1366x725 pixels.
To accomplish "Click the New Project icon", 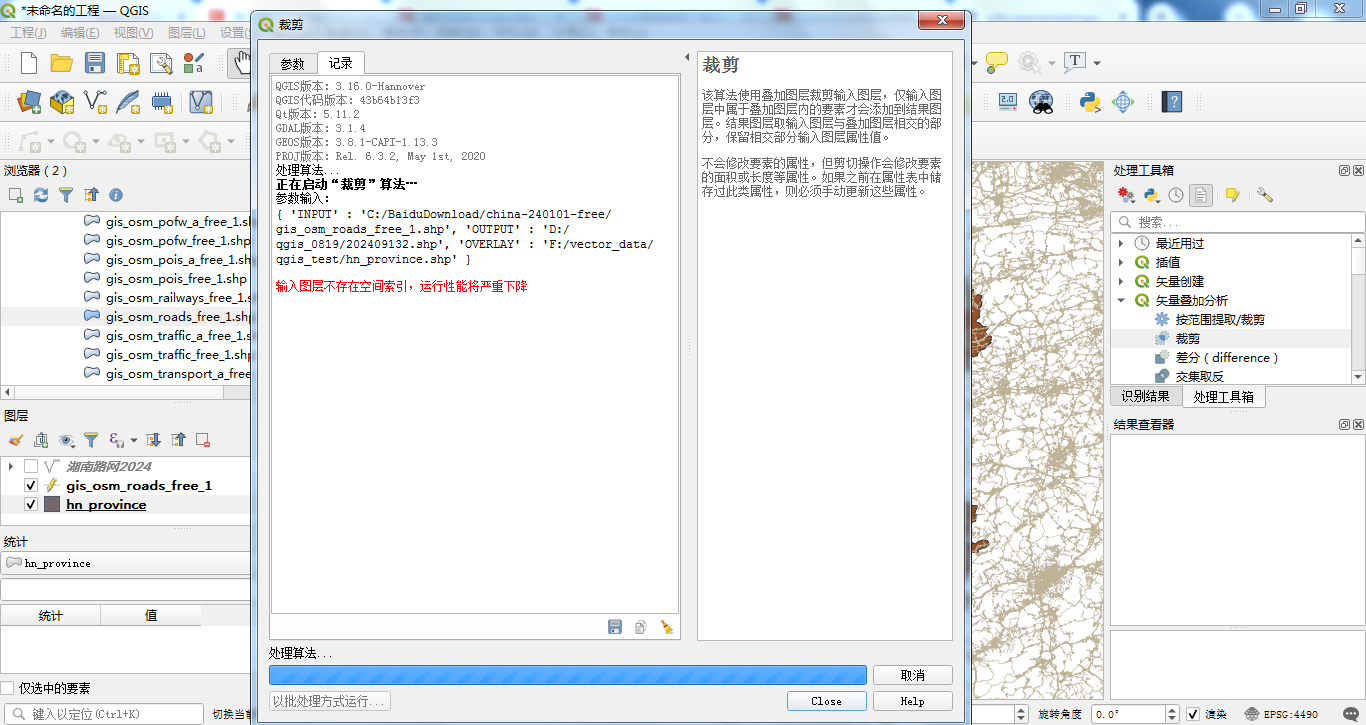I will coord(29,63).
